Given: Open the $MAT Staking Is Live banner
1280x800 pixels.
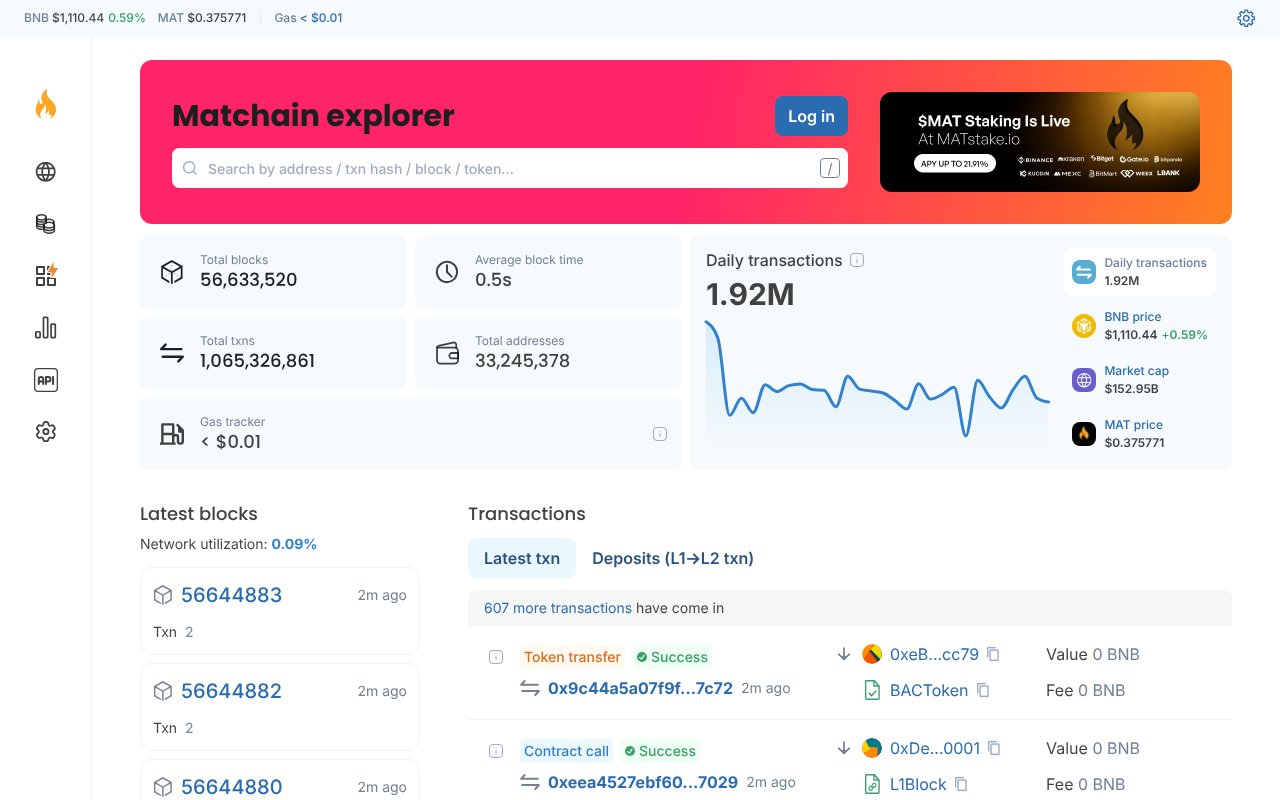Looking at the screenshot, I should [x=1040, y=141].
